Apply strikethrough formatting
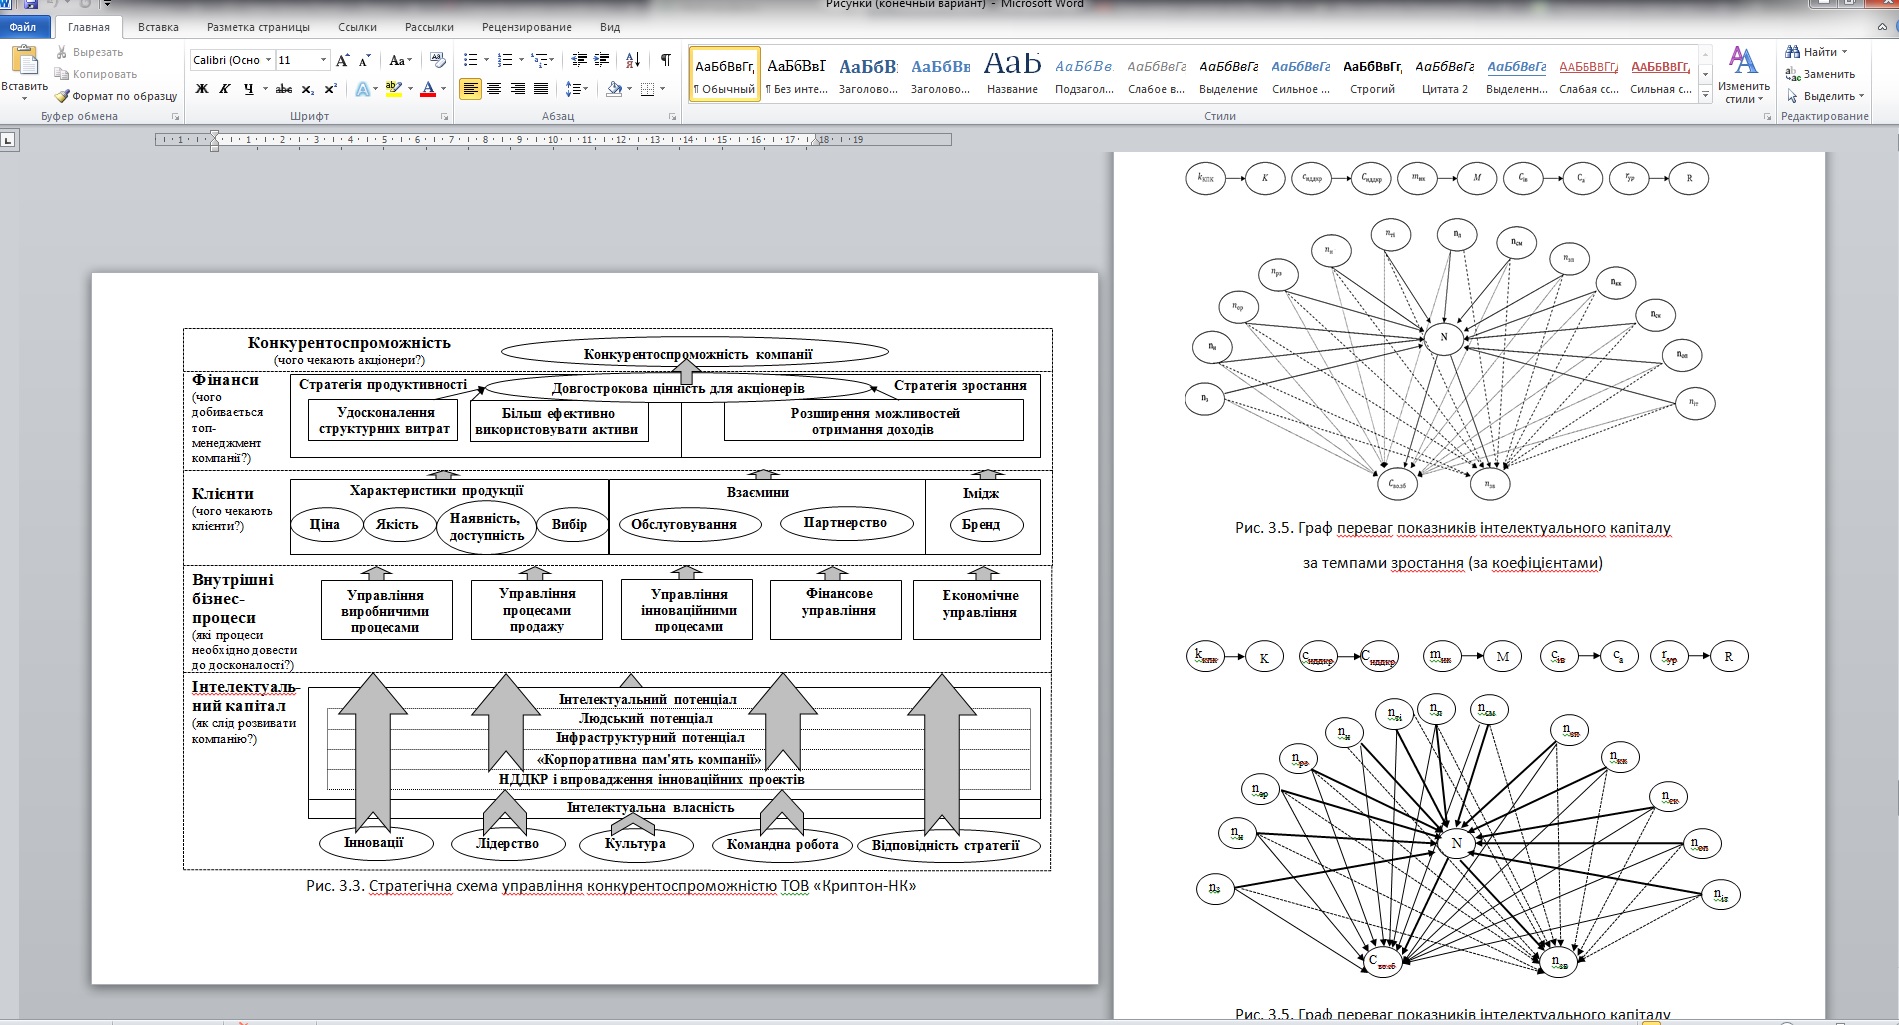1899x1025 pixels. tap(284, 89)
